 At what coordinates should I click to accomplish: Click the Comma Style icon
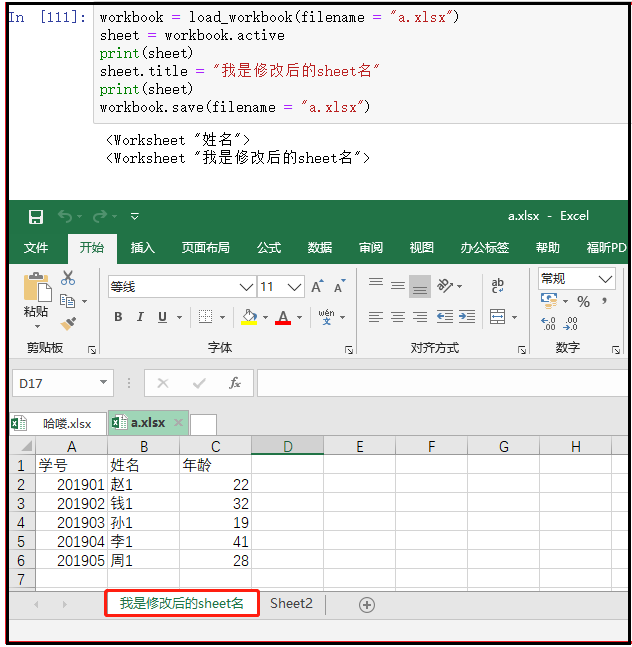(604, 301)
